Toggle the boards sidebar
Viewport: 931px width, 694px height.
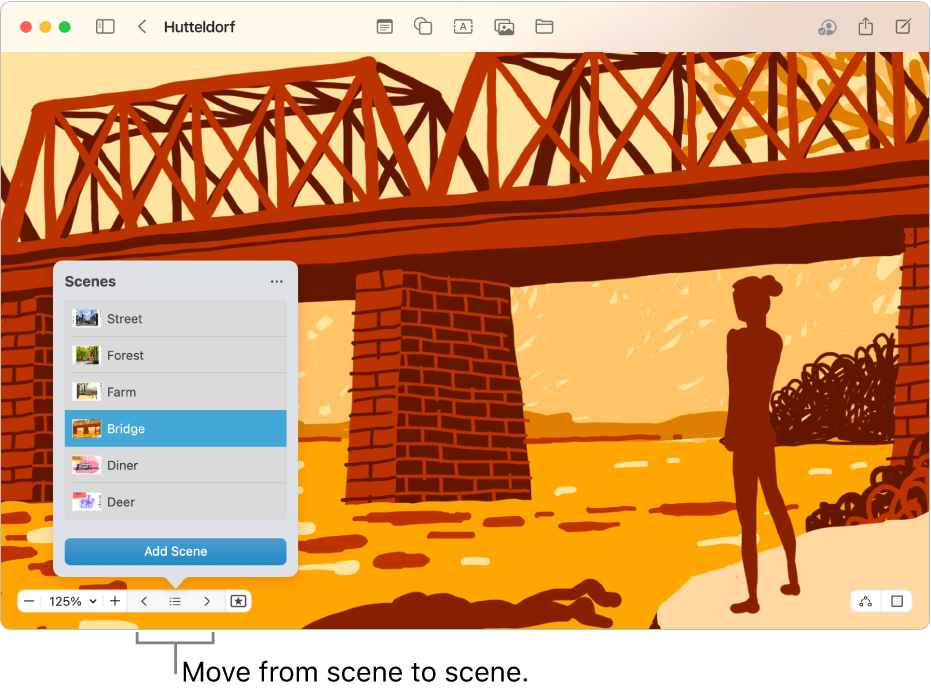coord(105,27)
